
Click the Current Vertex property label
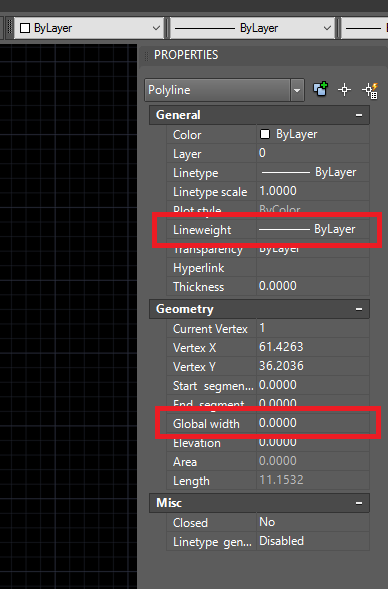coord(210,329)
